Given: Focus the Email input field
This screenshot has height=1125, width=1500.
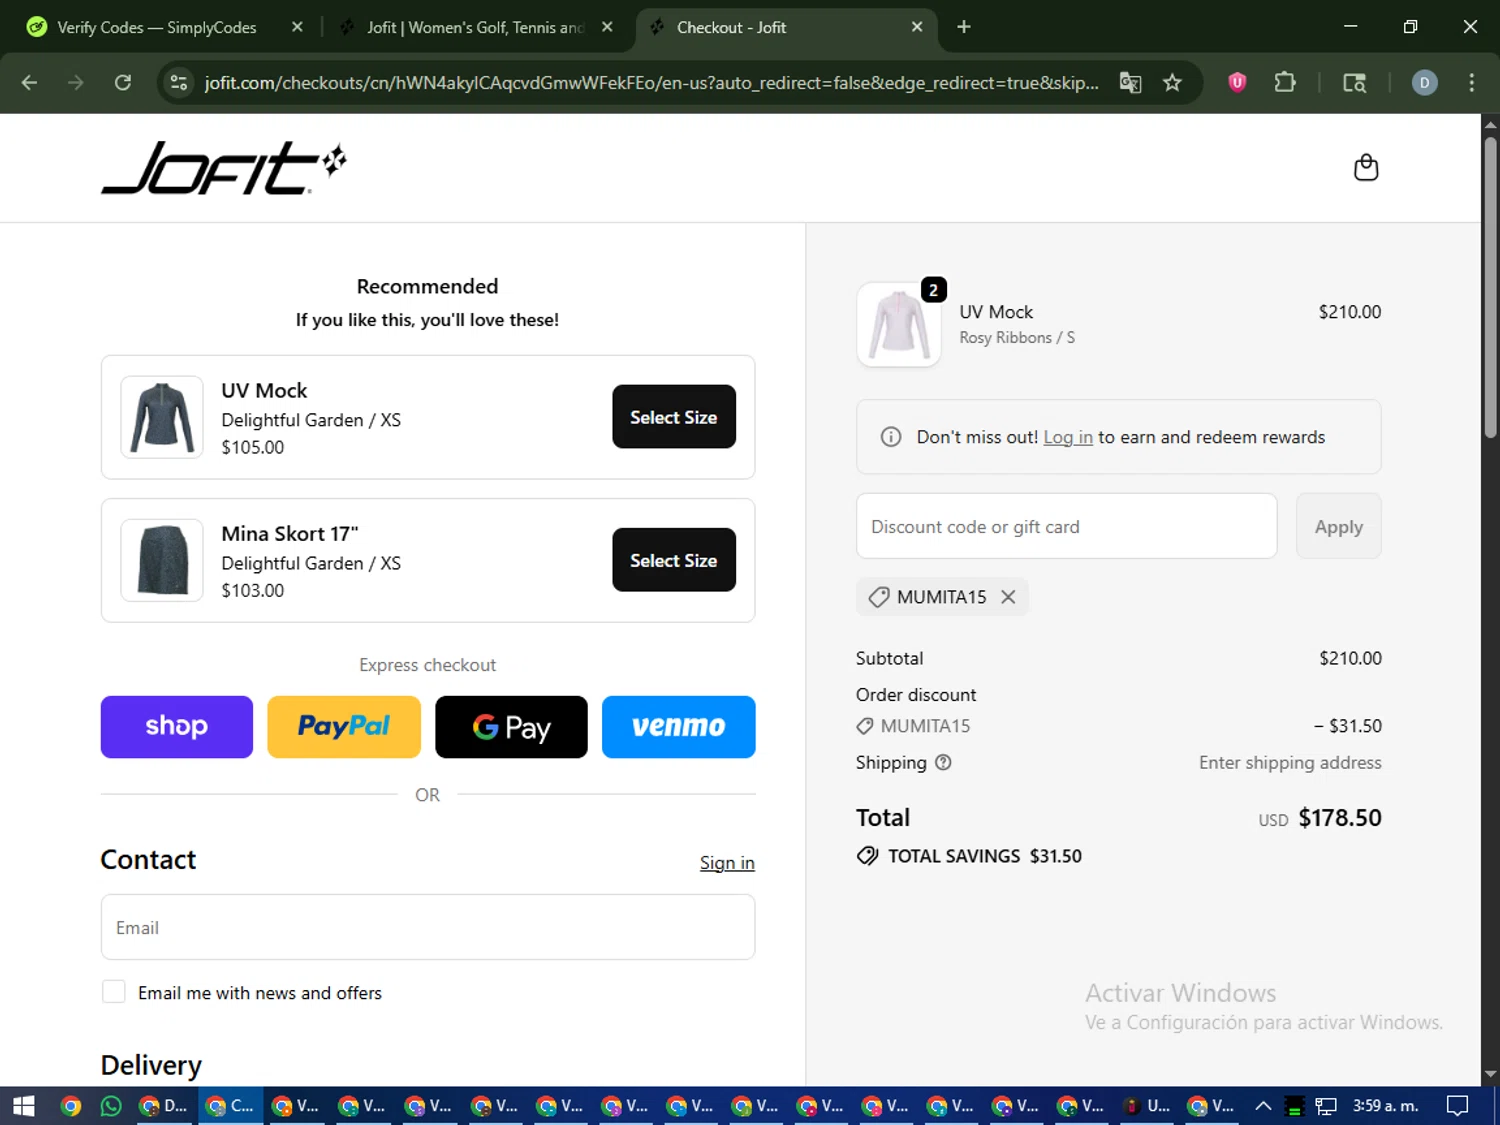Looking at the screenshot, I should 428,927.
